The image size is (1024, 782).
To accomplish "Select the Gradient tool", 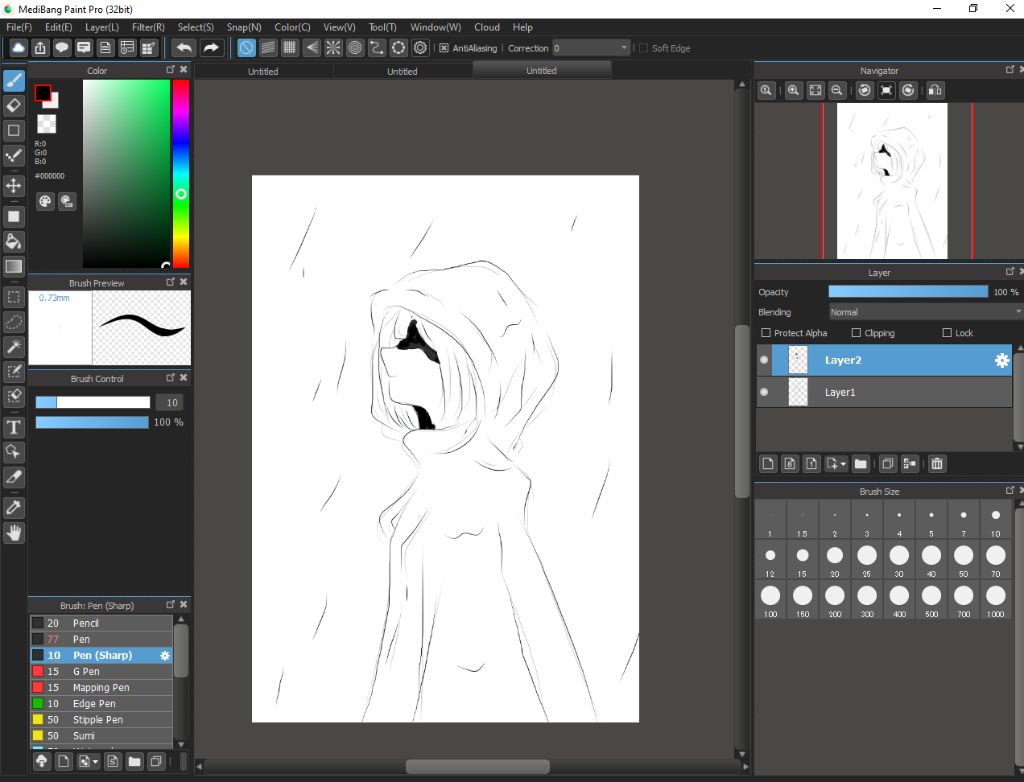I will [14, 267].
